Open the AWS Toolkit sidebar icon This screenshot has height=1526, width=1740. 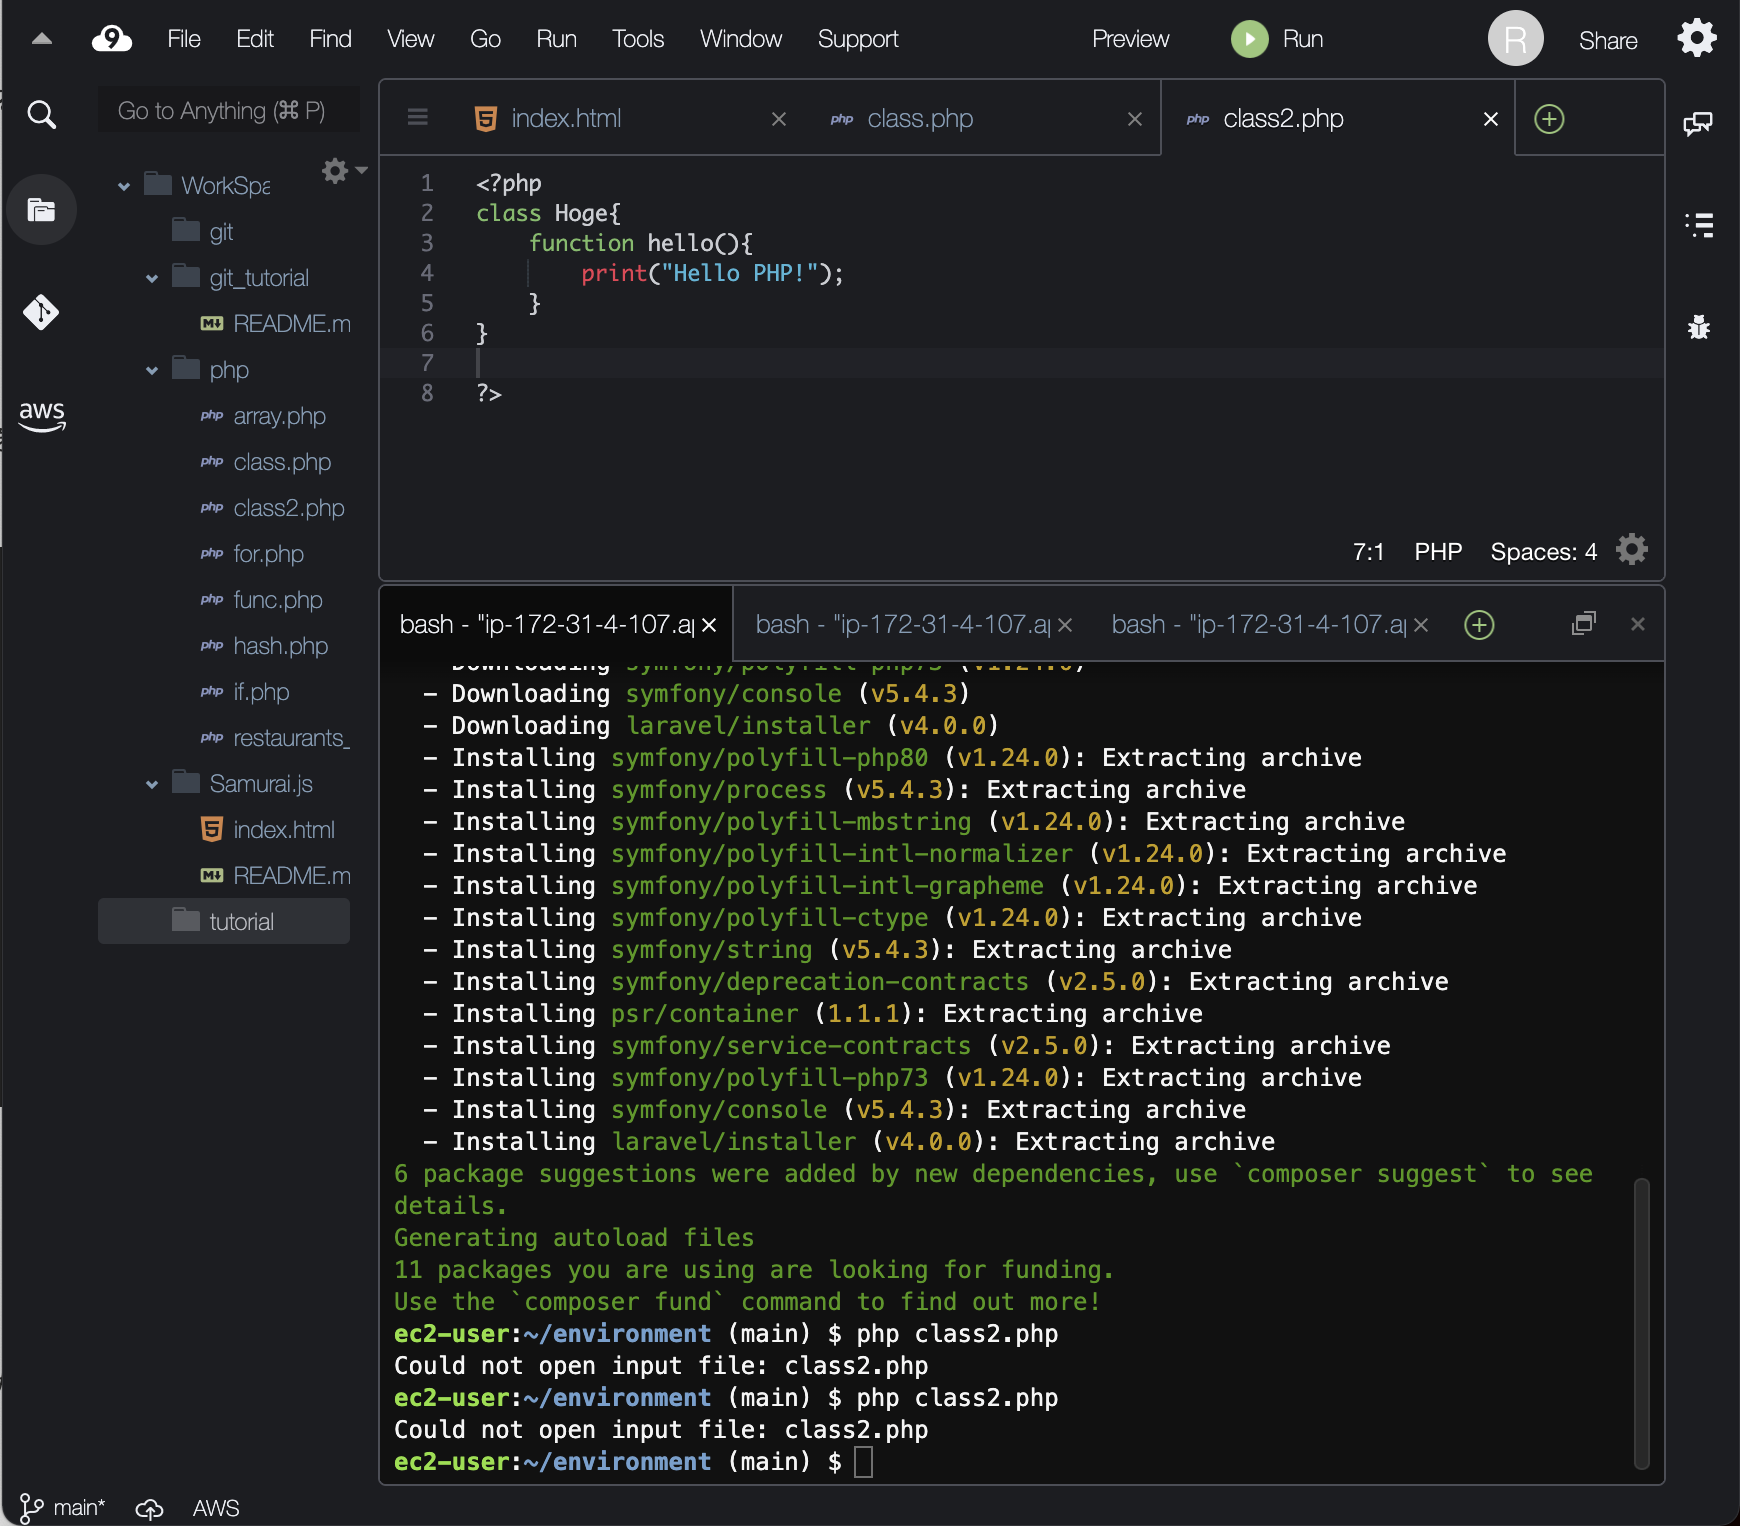tap(41, 415)
